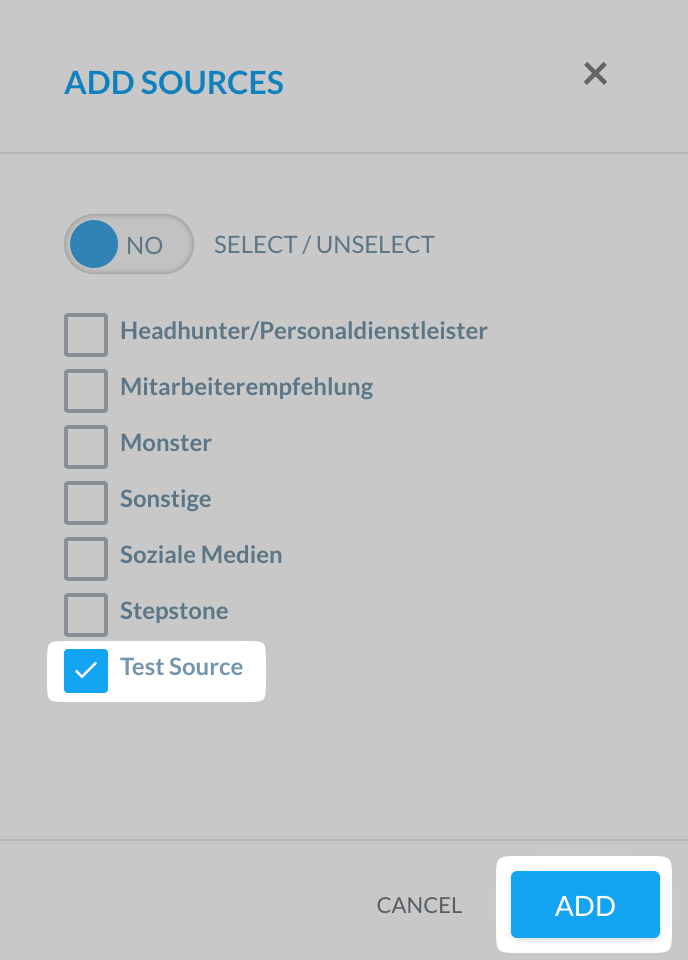This screenshot has width=688, height=960.
Task: Select the Sonstige checkbox
Action: pos(85,503)
